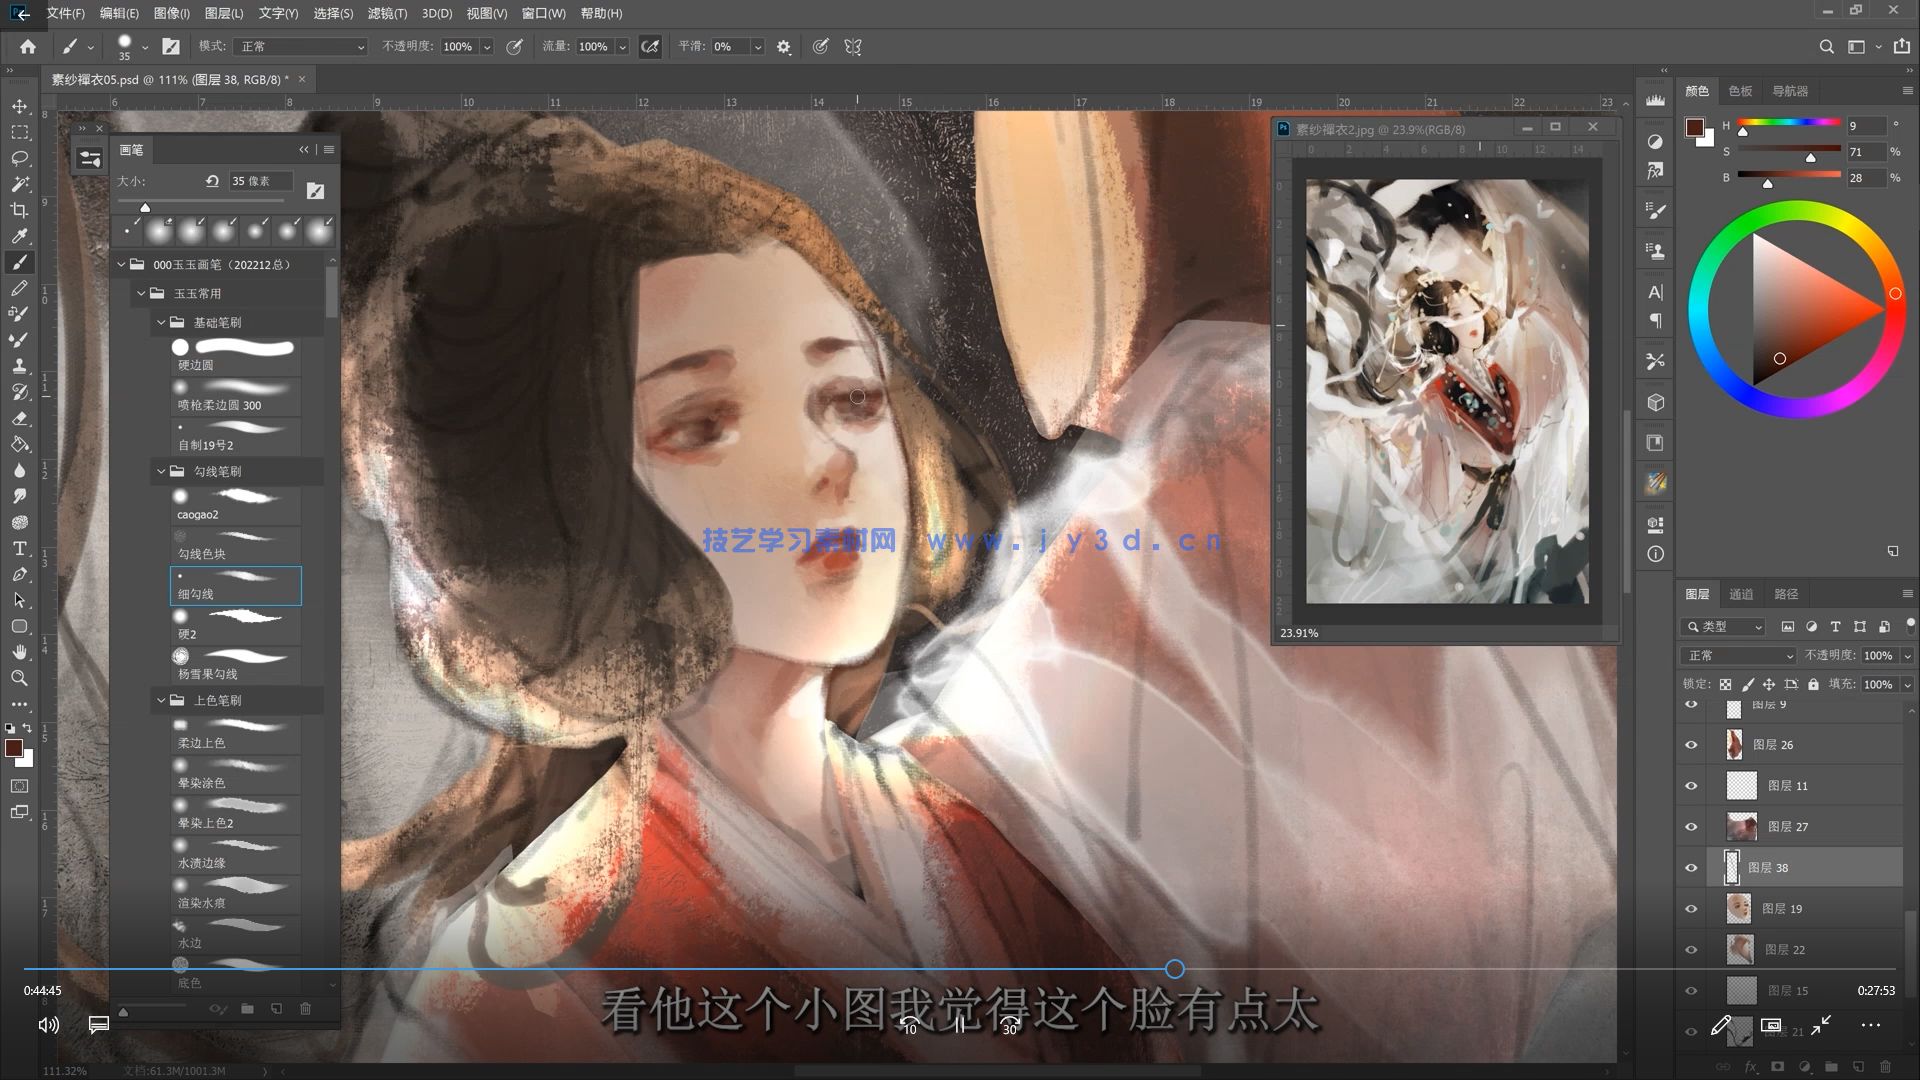The image size is (1920, 1080).
Task: Delete the selected brush with the trash button
Action: tap(306, 1009)
